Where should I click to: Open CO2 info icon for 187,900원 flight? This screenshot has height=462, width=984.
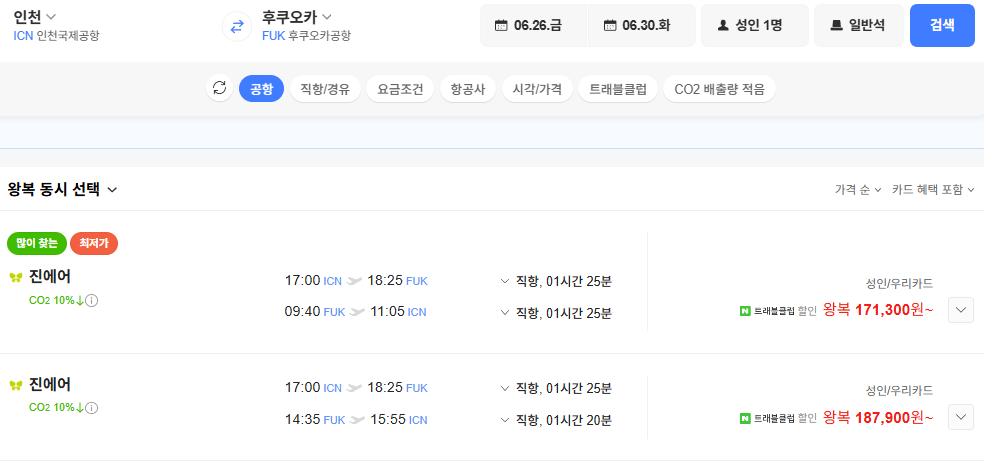pyautogui.click(x=92, y=408)
